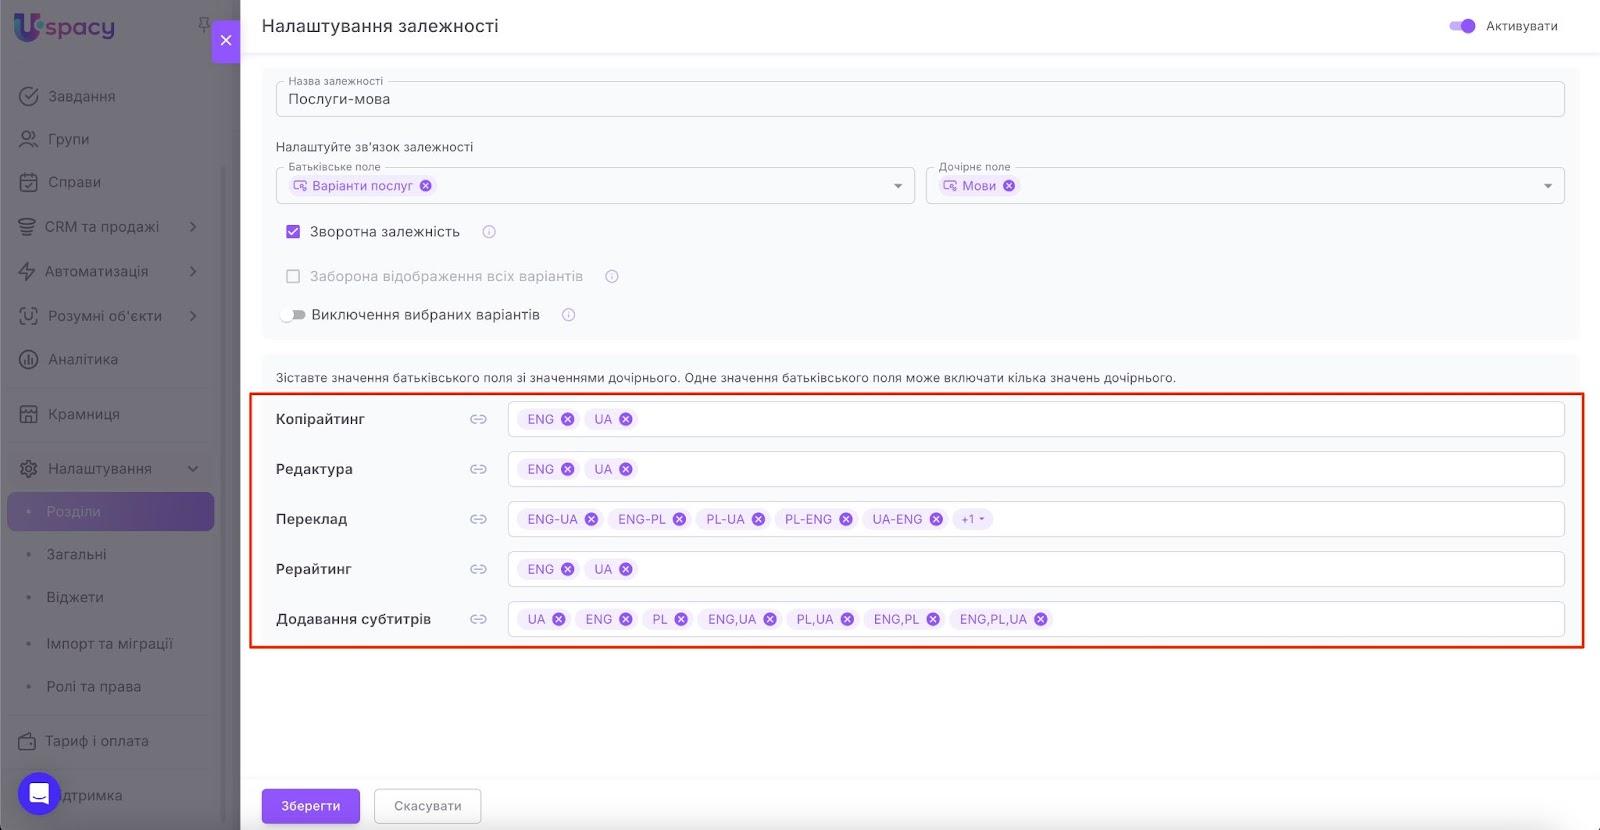
Task: Remove PL,UA tag from Додавання субтитрів
Action: pyautogui.click(x=847, y=619)
